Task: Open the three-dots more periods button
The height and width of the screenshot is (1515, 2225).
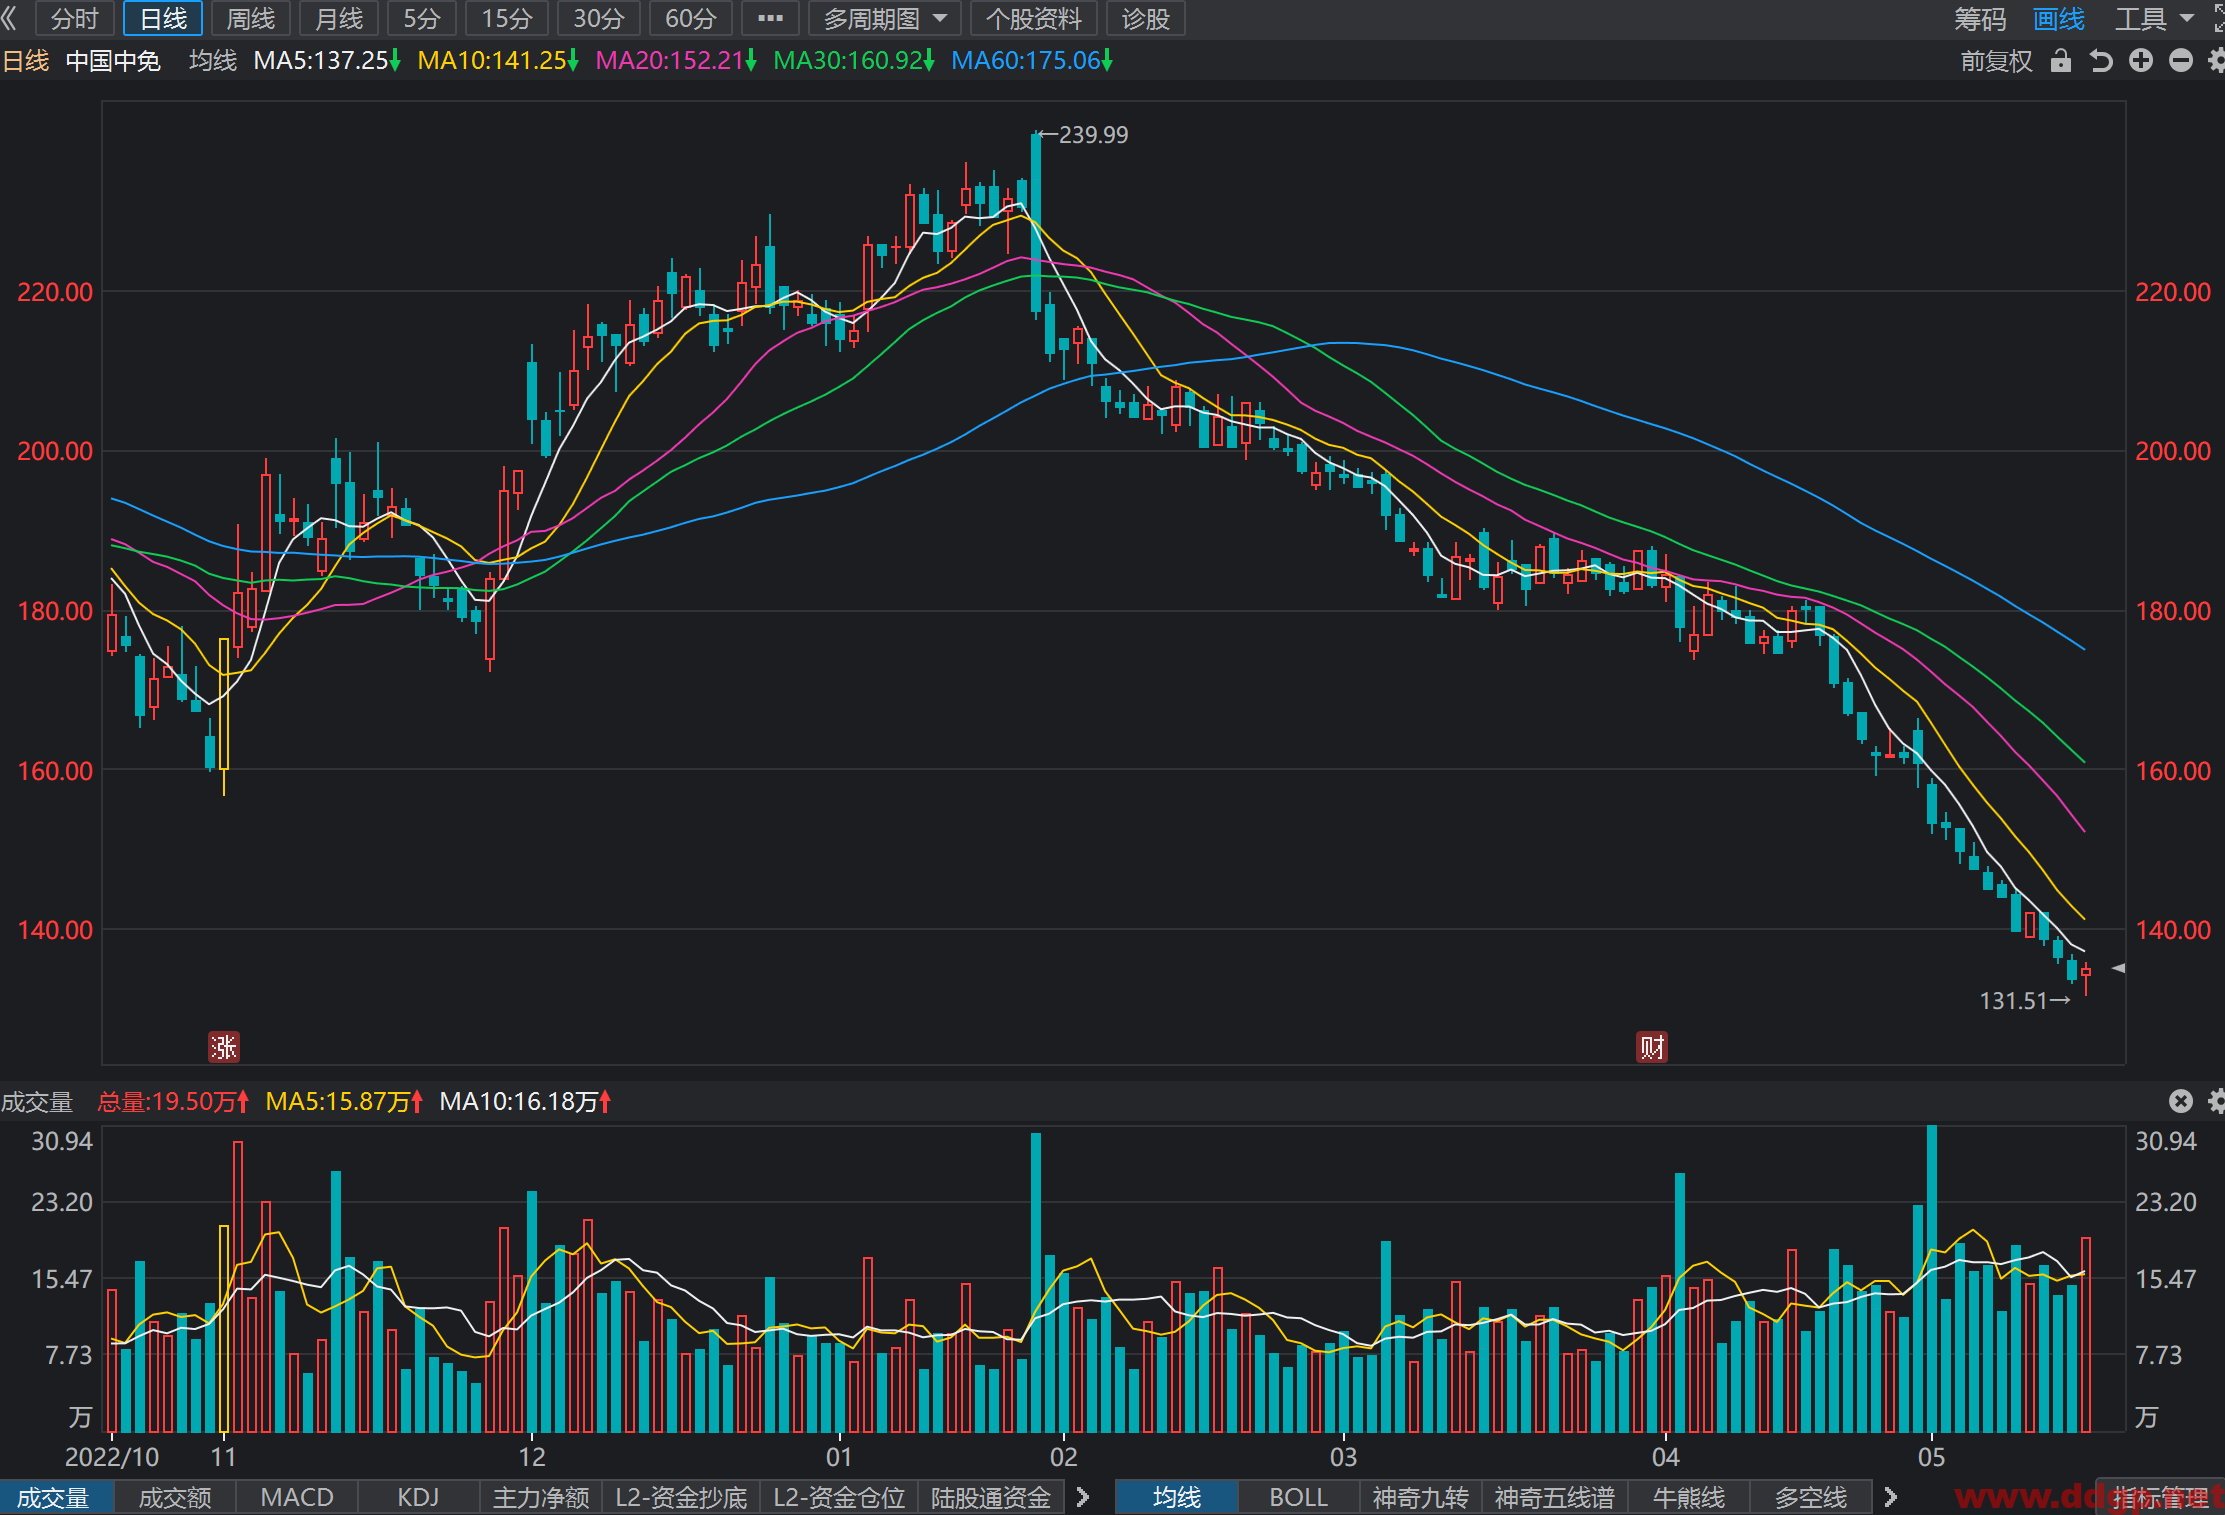Action: tap(770, 18)
